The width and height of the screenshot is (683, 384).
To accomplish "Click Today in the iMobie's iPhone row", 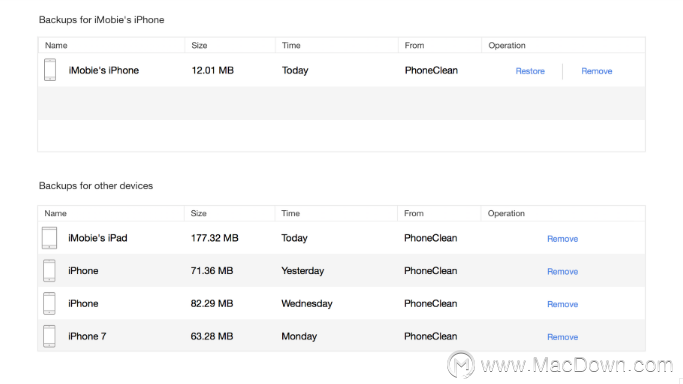I will click(295, 71).
